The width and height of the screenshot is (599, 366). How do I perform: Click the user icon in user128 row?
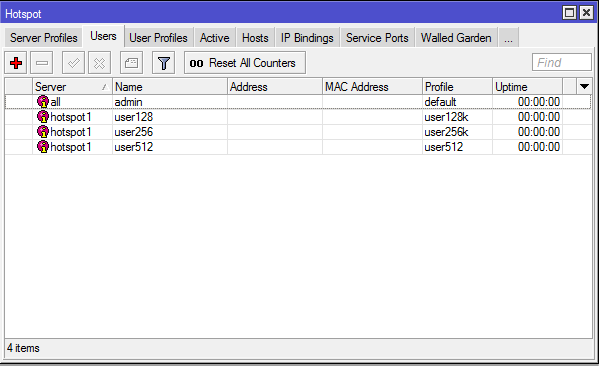[43, 117]
